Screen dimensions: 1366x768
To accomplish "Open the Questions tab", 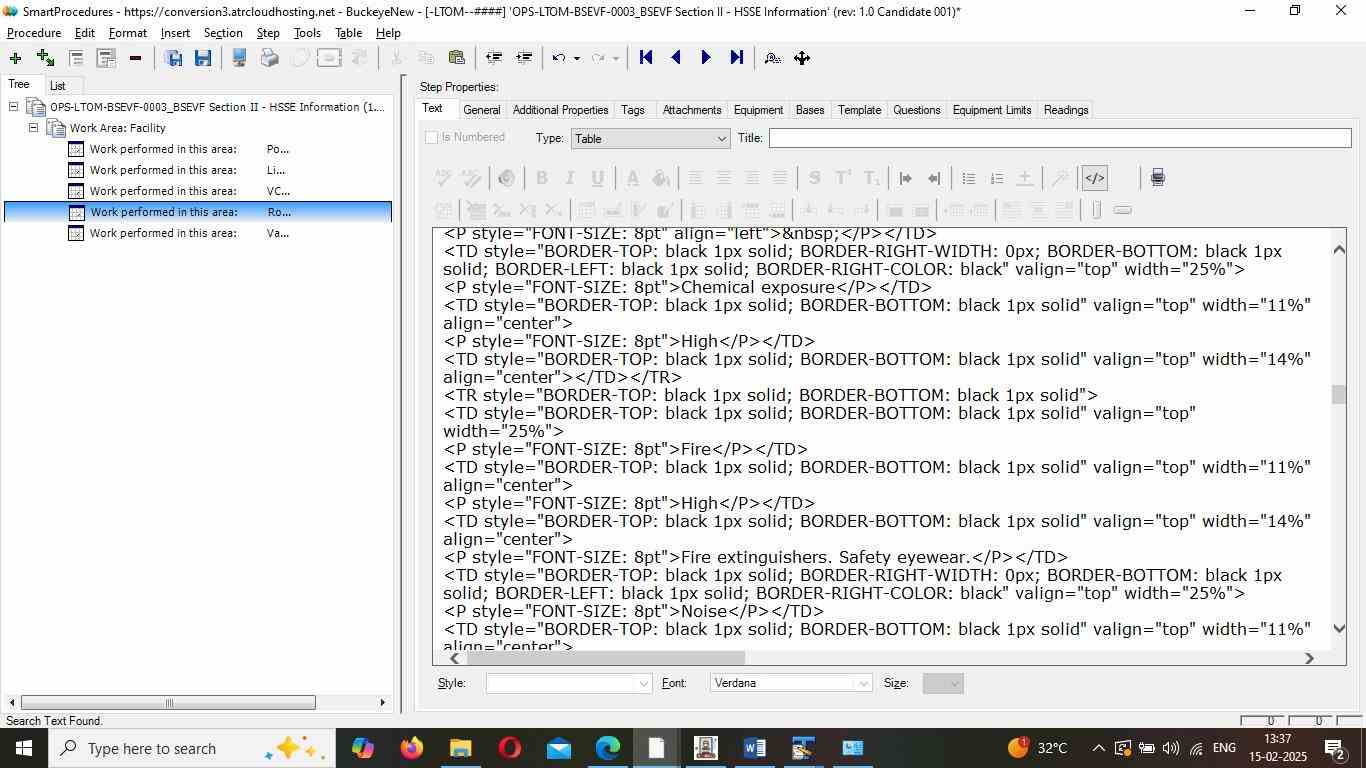I will pyautogui.click(x=916, y=110).
